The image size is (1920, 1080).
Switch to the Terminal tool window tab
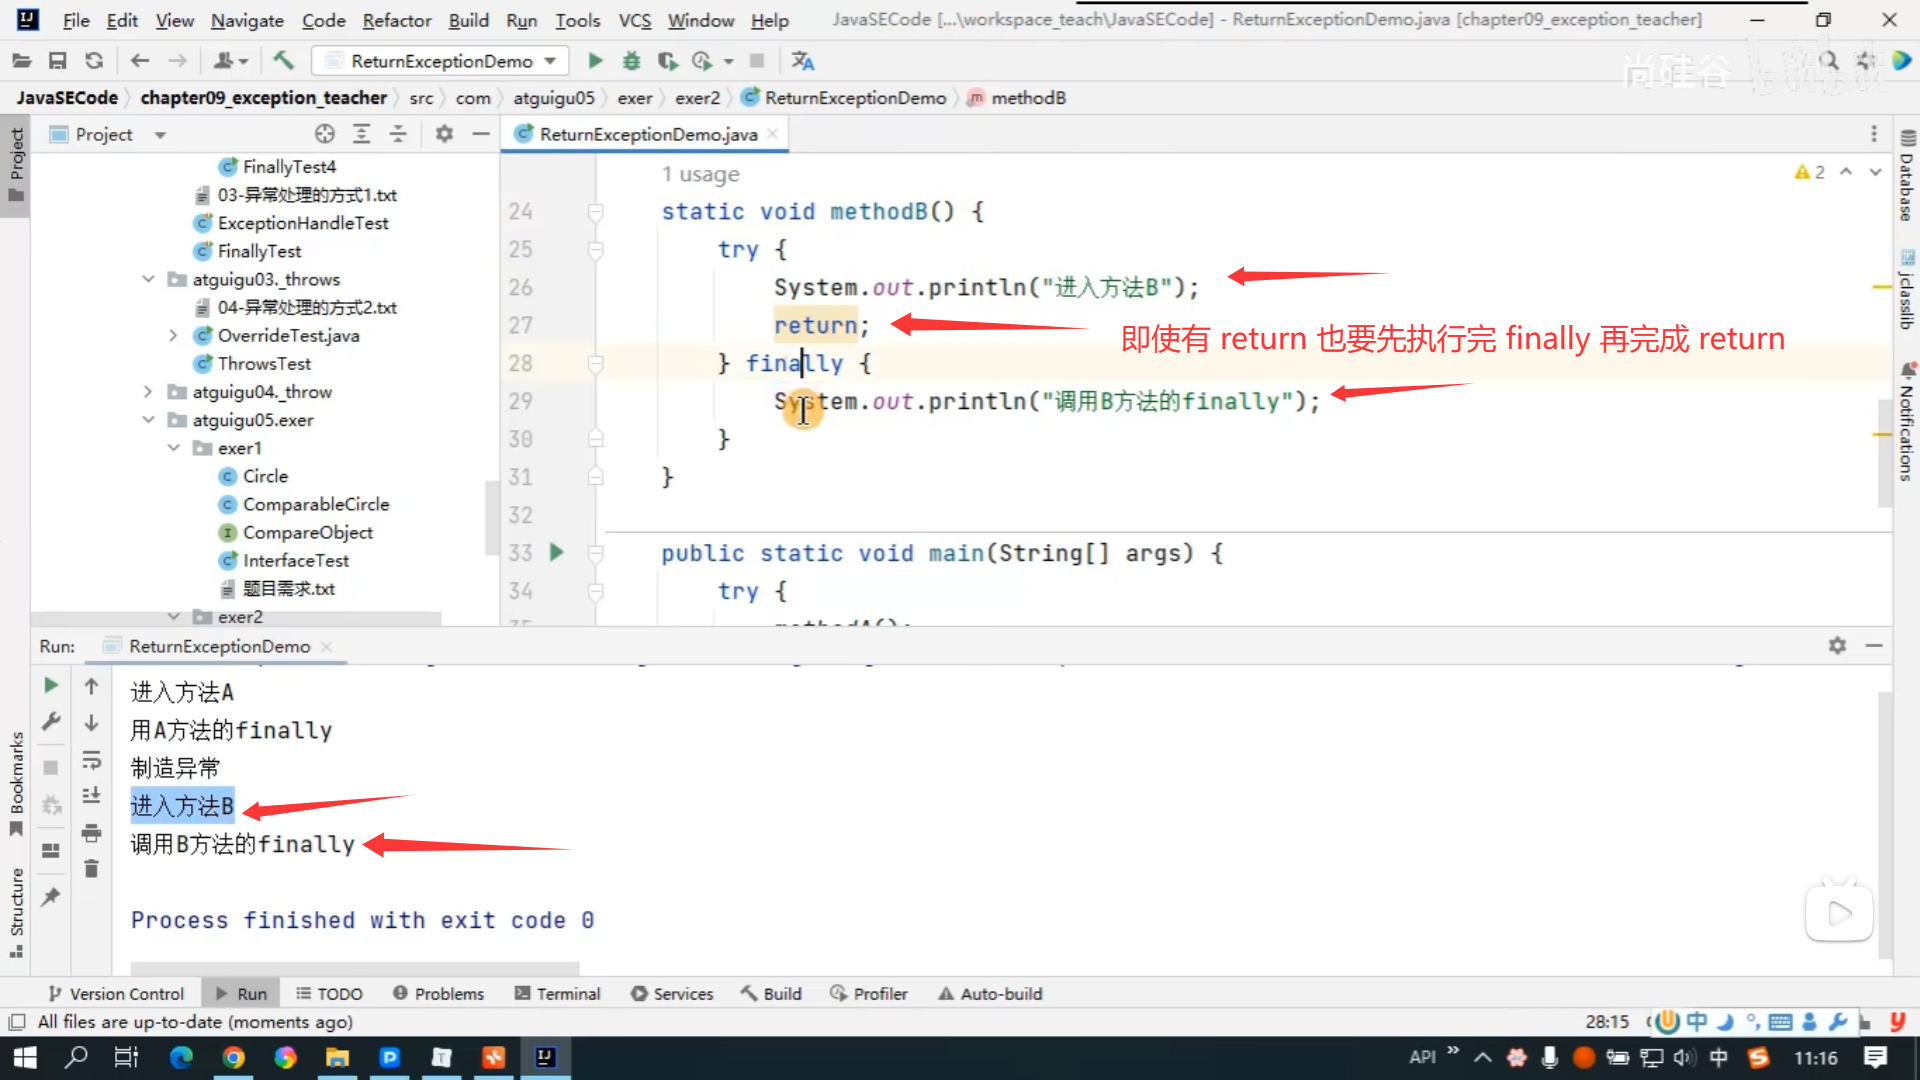click(557, 993)
